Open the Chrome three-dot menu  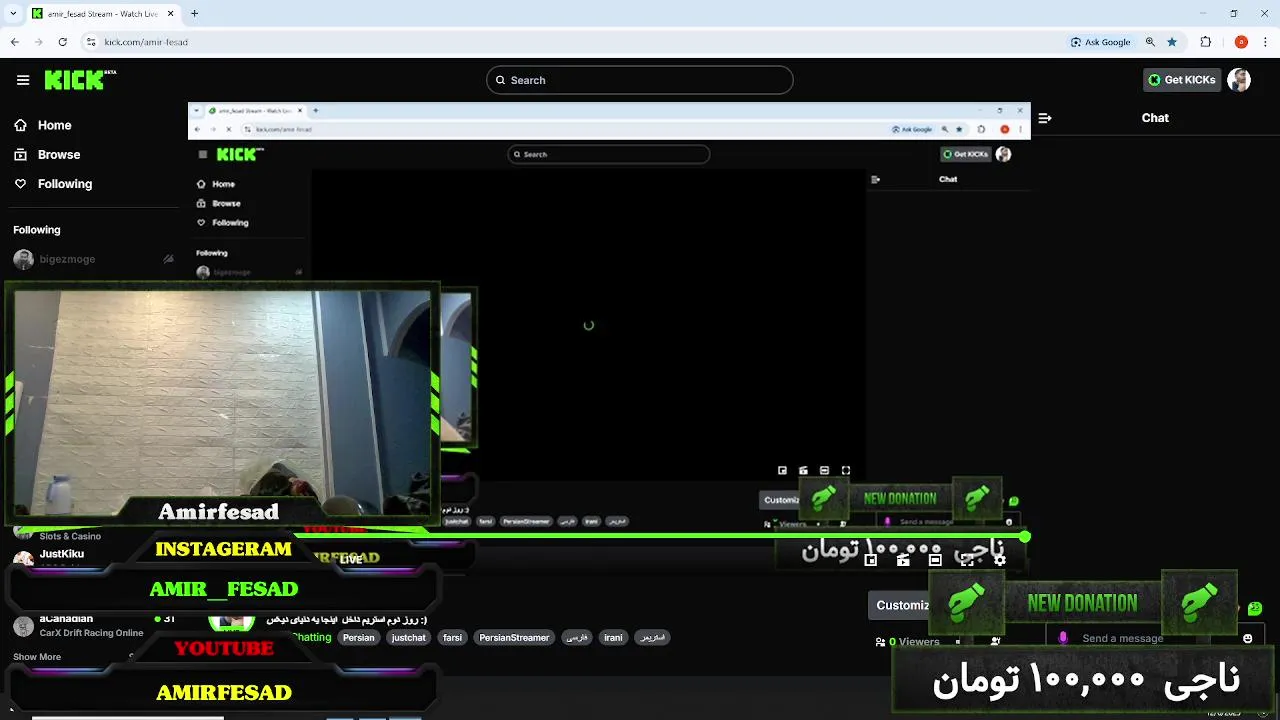point(1265,42)
